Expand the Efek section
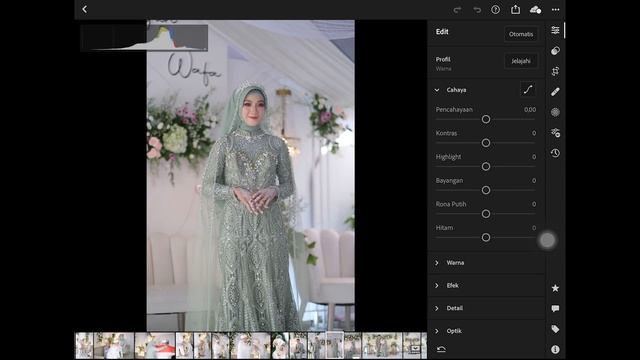This screenshot has width=640, height=360. click(437, 286)
